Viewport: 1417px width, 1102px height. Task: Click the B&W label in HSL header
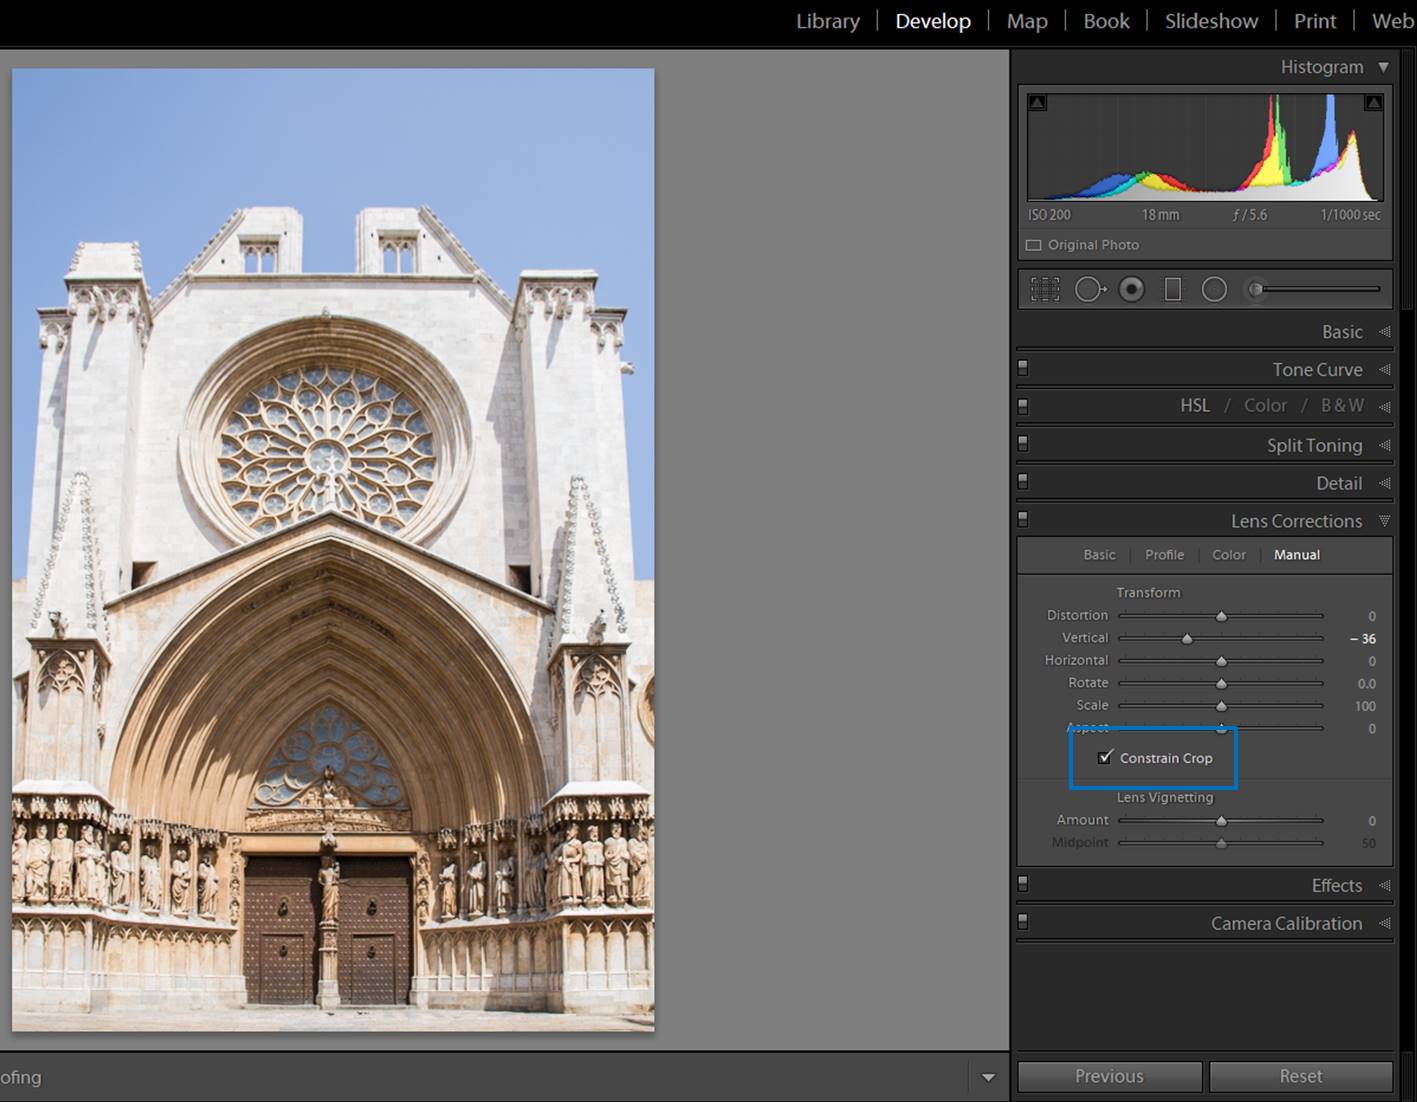[1342, 405]
